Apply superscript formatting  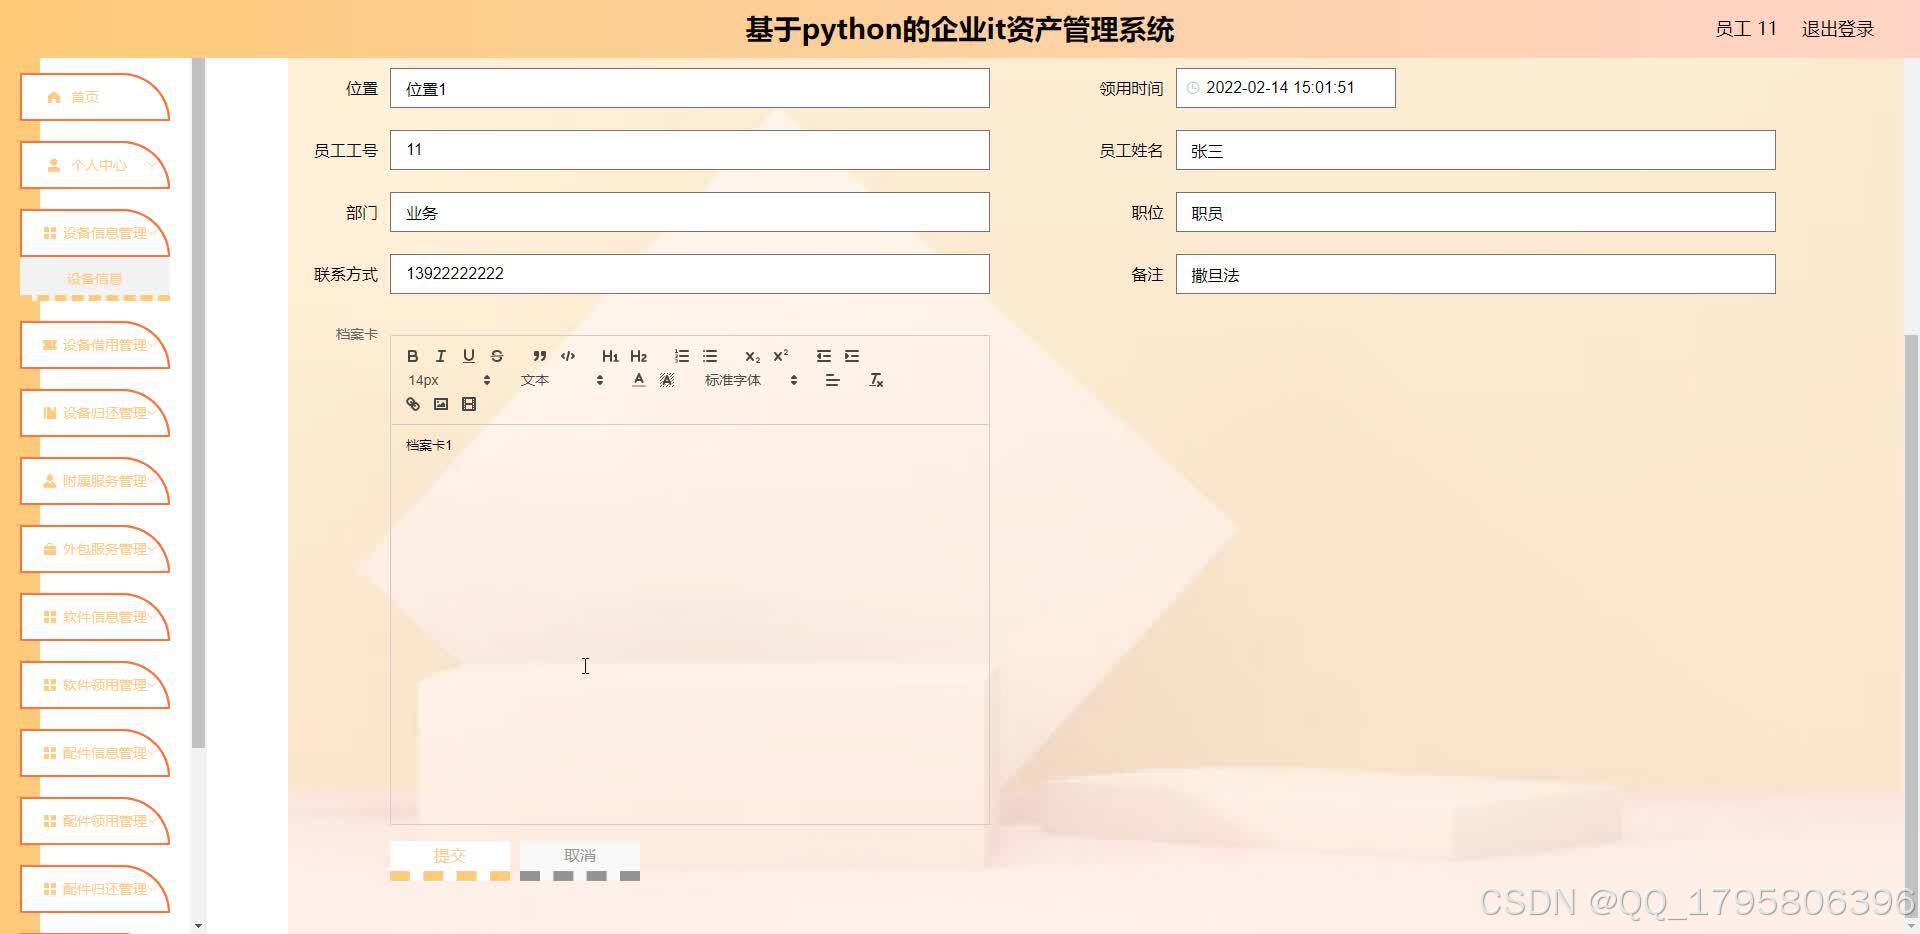coord(781,356)
